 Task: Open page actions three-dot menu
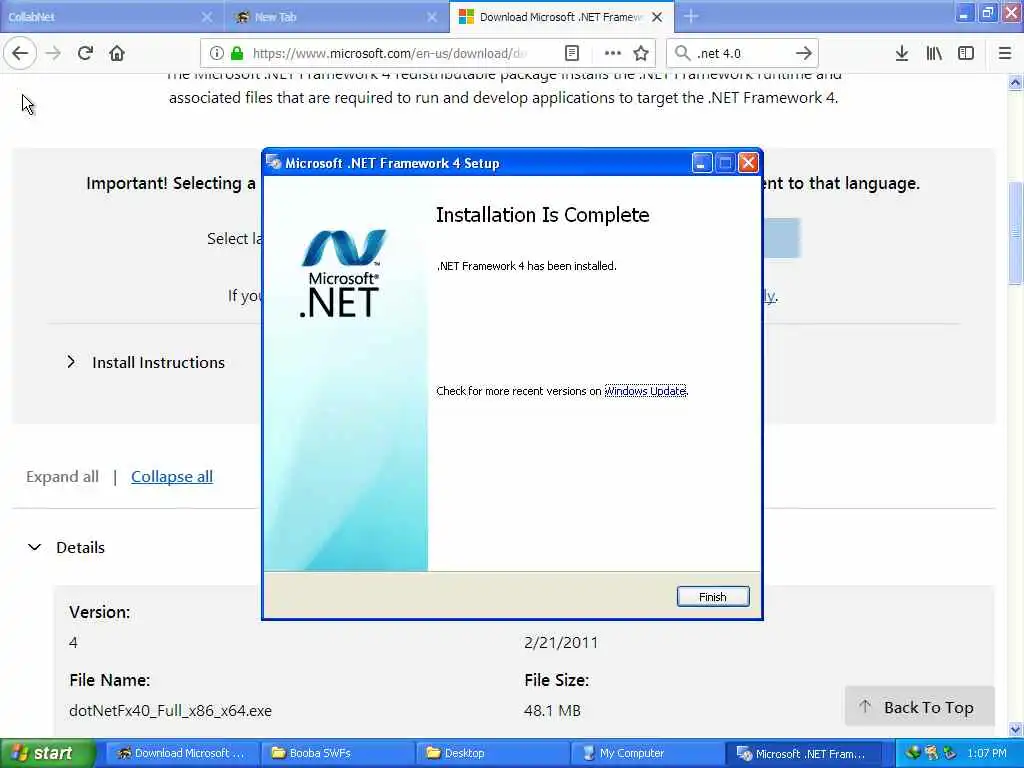click(x=613, y=53)
